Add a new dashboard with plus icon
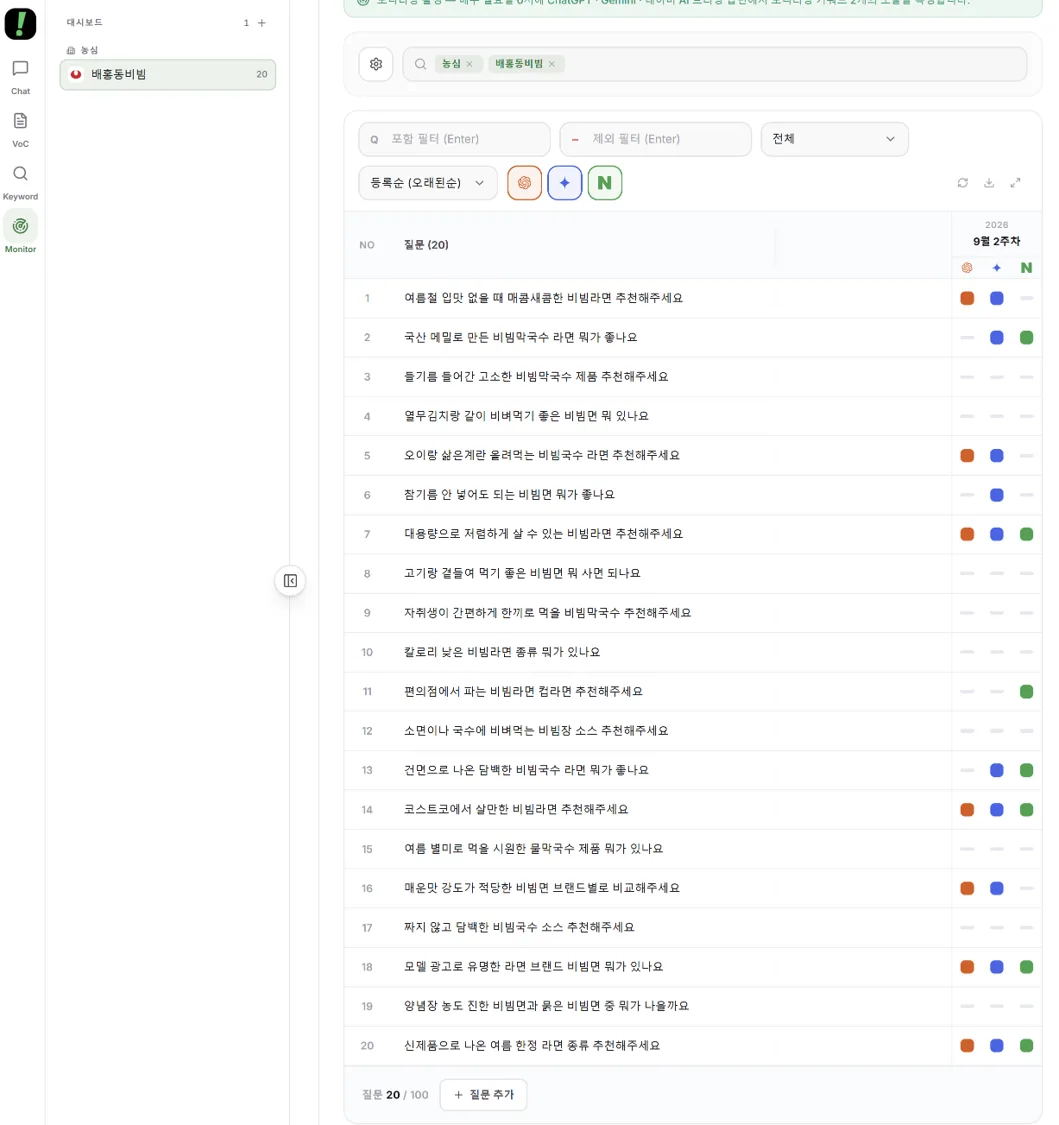This screenshot has width=1059, height=1125. coord(262,23)
